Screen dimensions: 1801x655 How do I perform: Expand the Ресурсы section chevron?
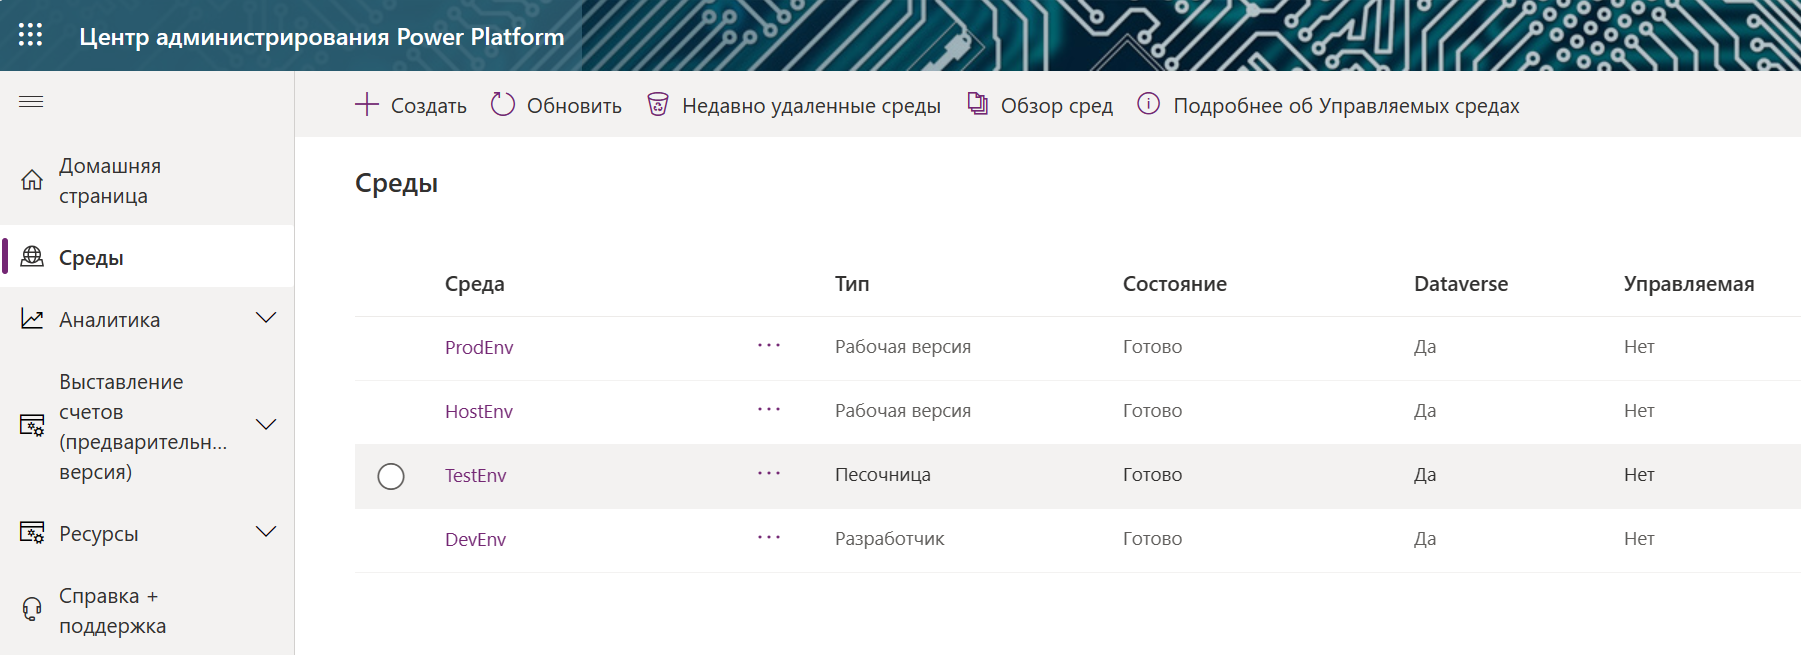point(266,532)
